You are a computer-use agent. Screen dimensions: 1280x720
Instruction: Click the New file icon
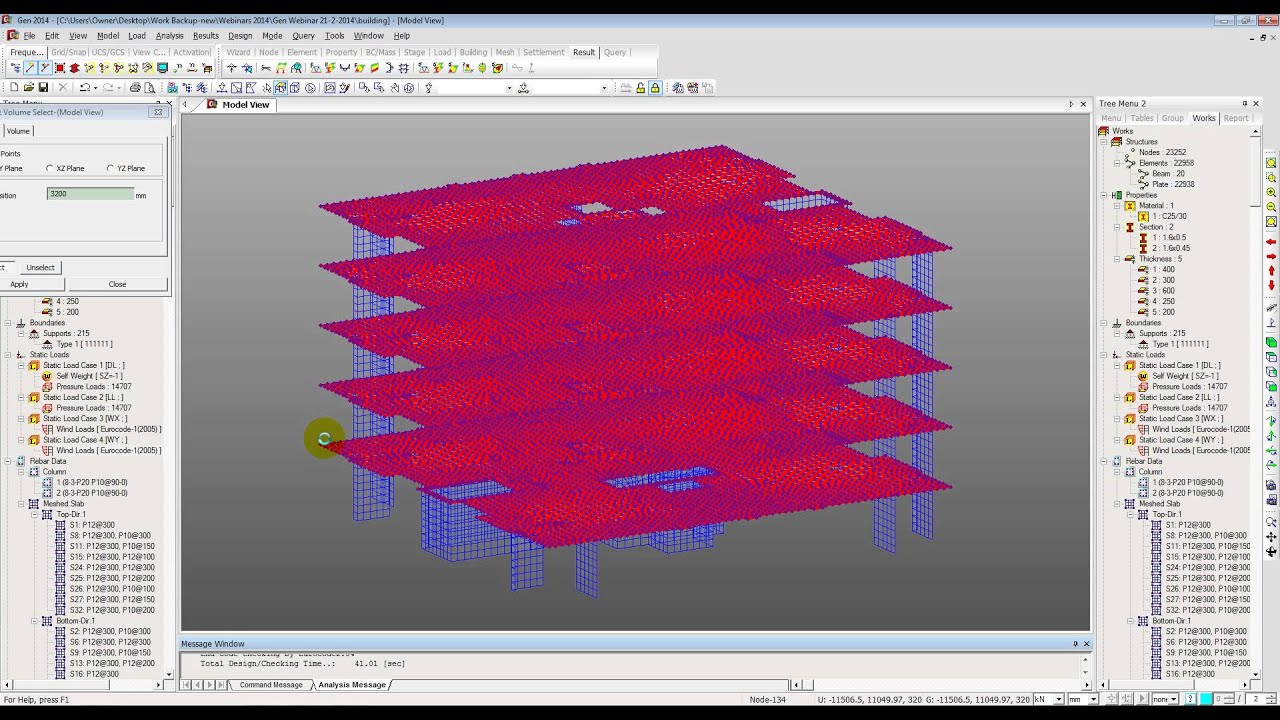point(15,88)
